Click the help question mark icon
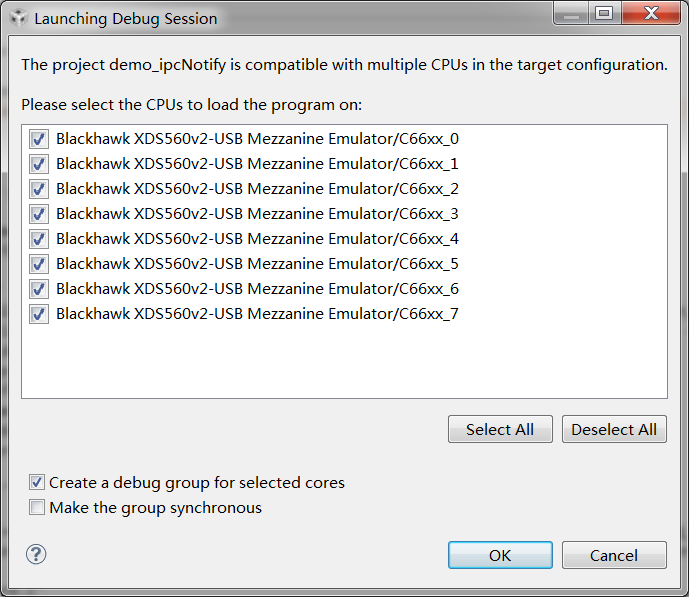This screenshot has height=597, width=689. pos(36,554)
